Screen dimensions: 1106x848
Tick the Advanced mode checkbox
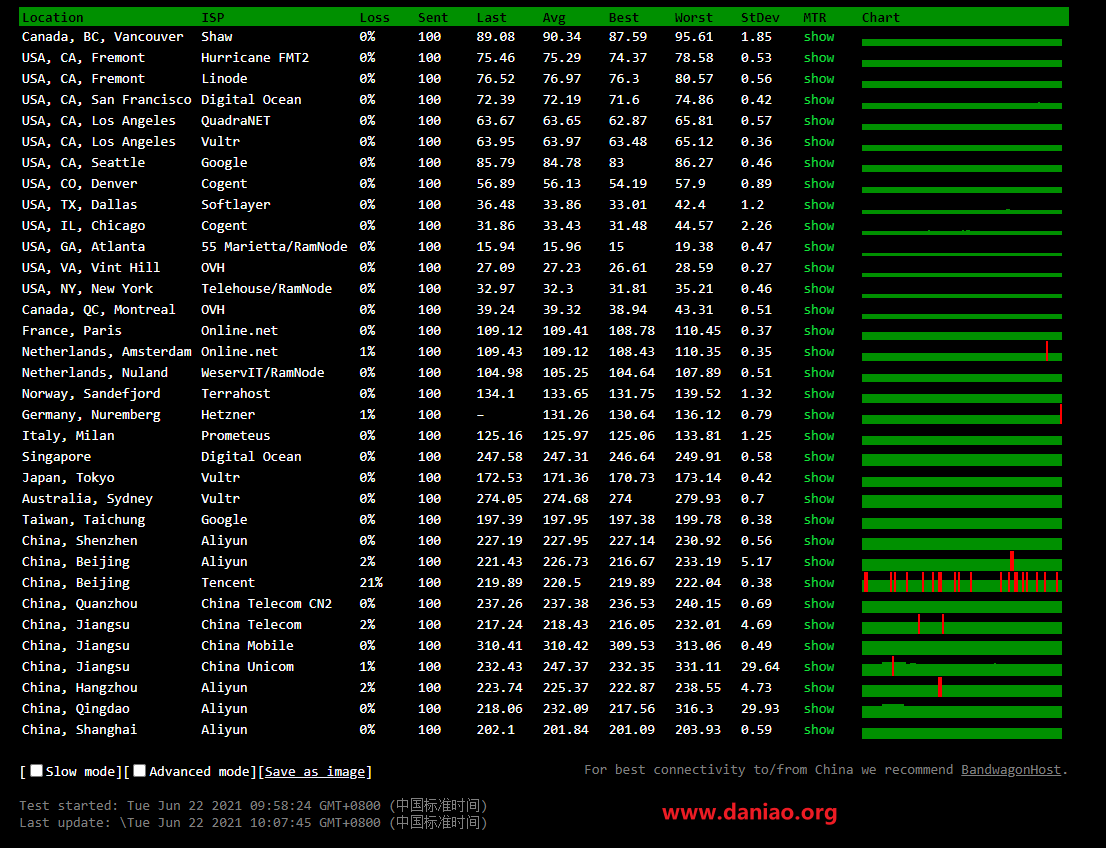click(140, 770)
